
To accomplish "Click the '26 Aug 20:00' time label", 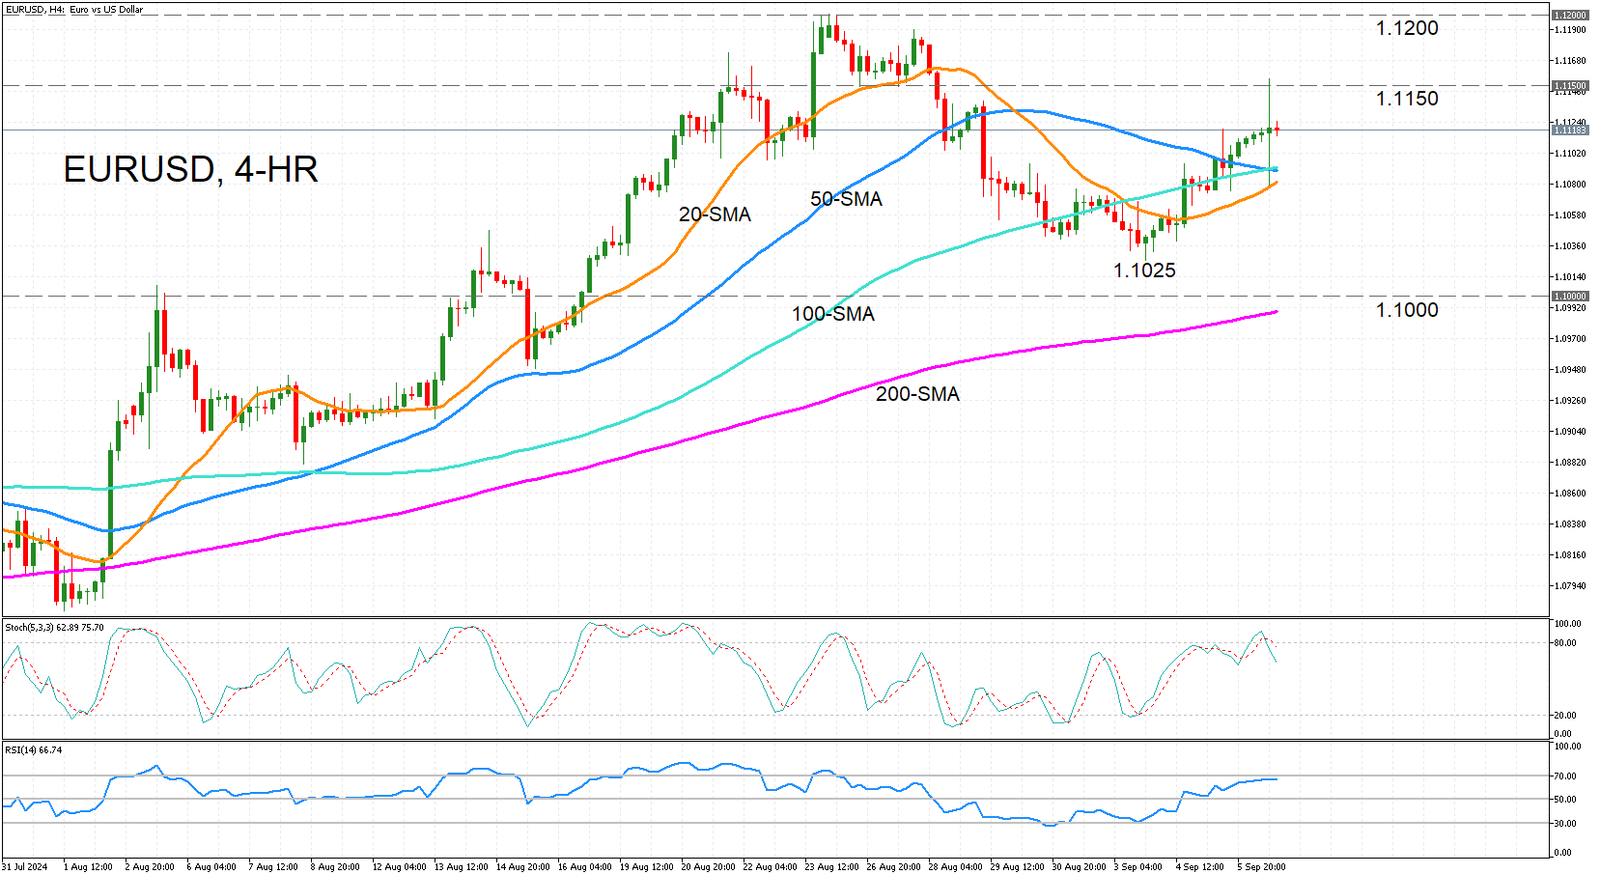I will click(x=894, y=867).
